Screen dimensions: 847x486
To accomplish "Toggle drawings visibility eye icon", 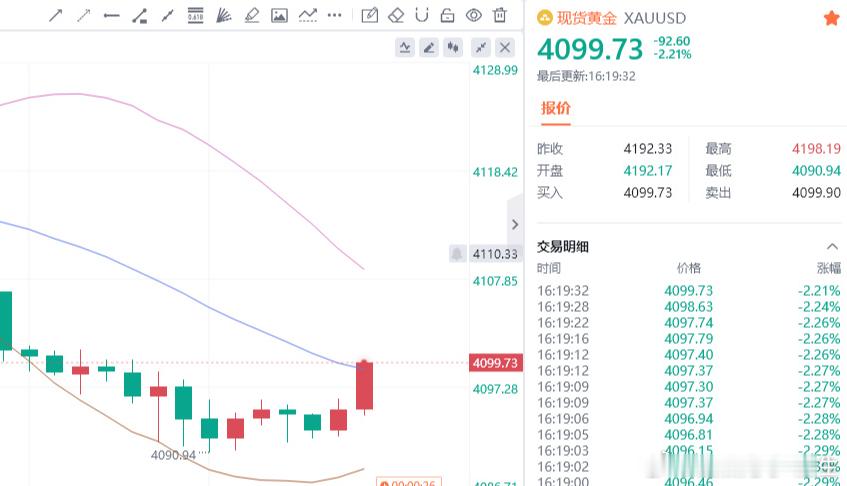I will tap(474, 15).
